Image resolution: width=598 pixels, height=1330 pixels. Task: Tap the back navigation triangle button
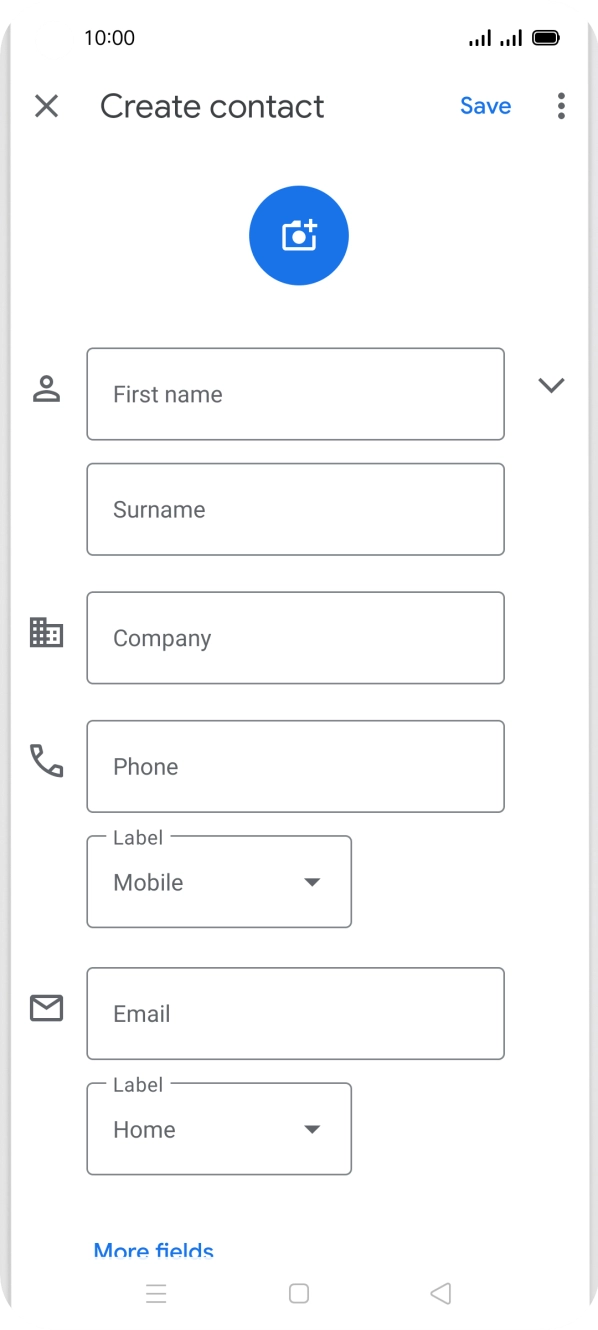440,1293
